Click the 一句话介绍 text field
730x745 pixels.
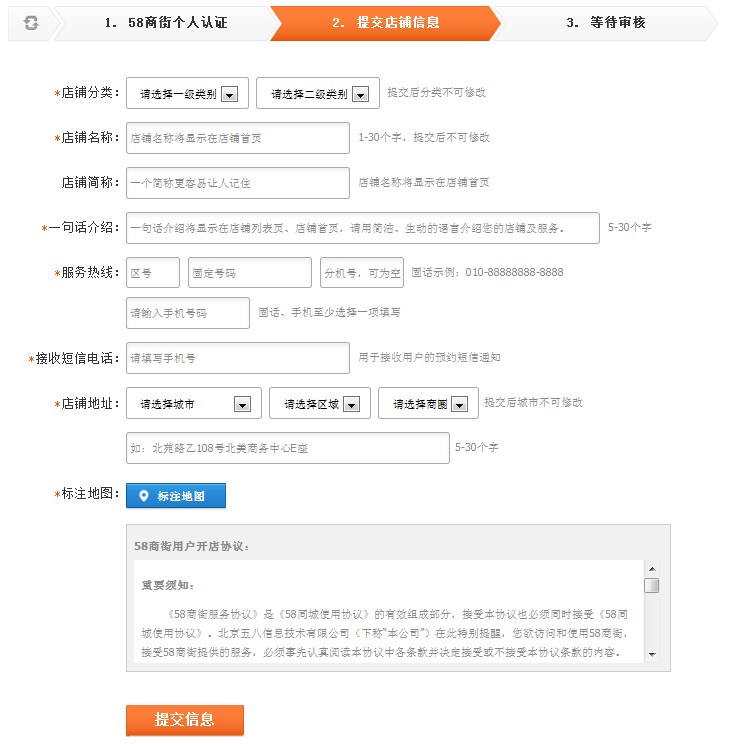coord(362,228)
